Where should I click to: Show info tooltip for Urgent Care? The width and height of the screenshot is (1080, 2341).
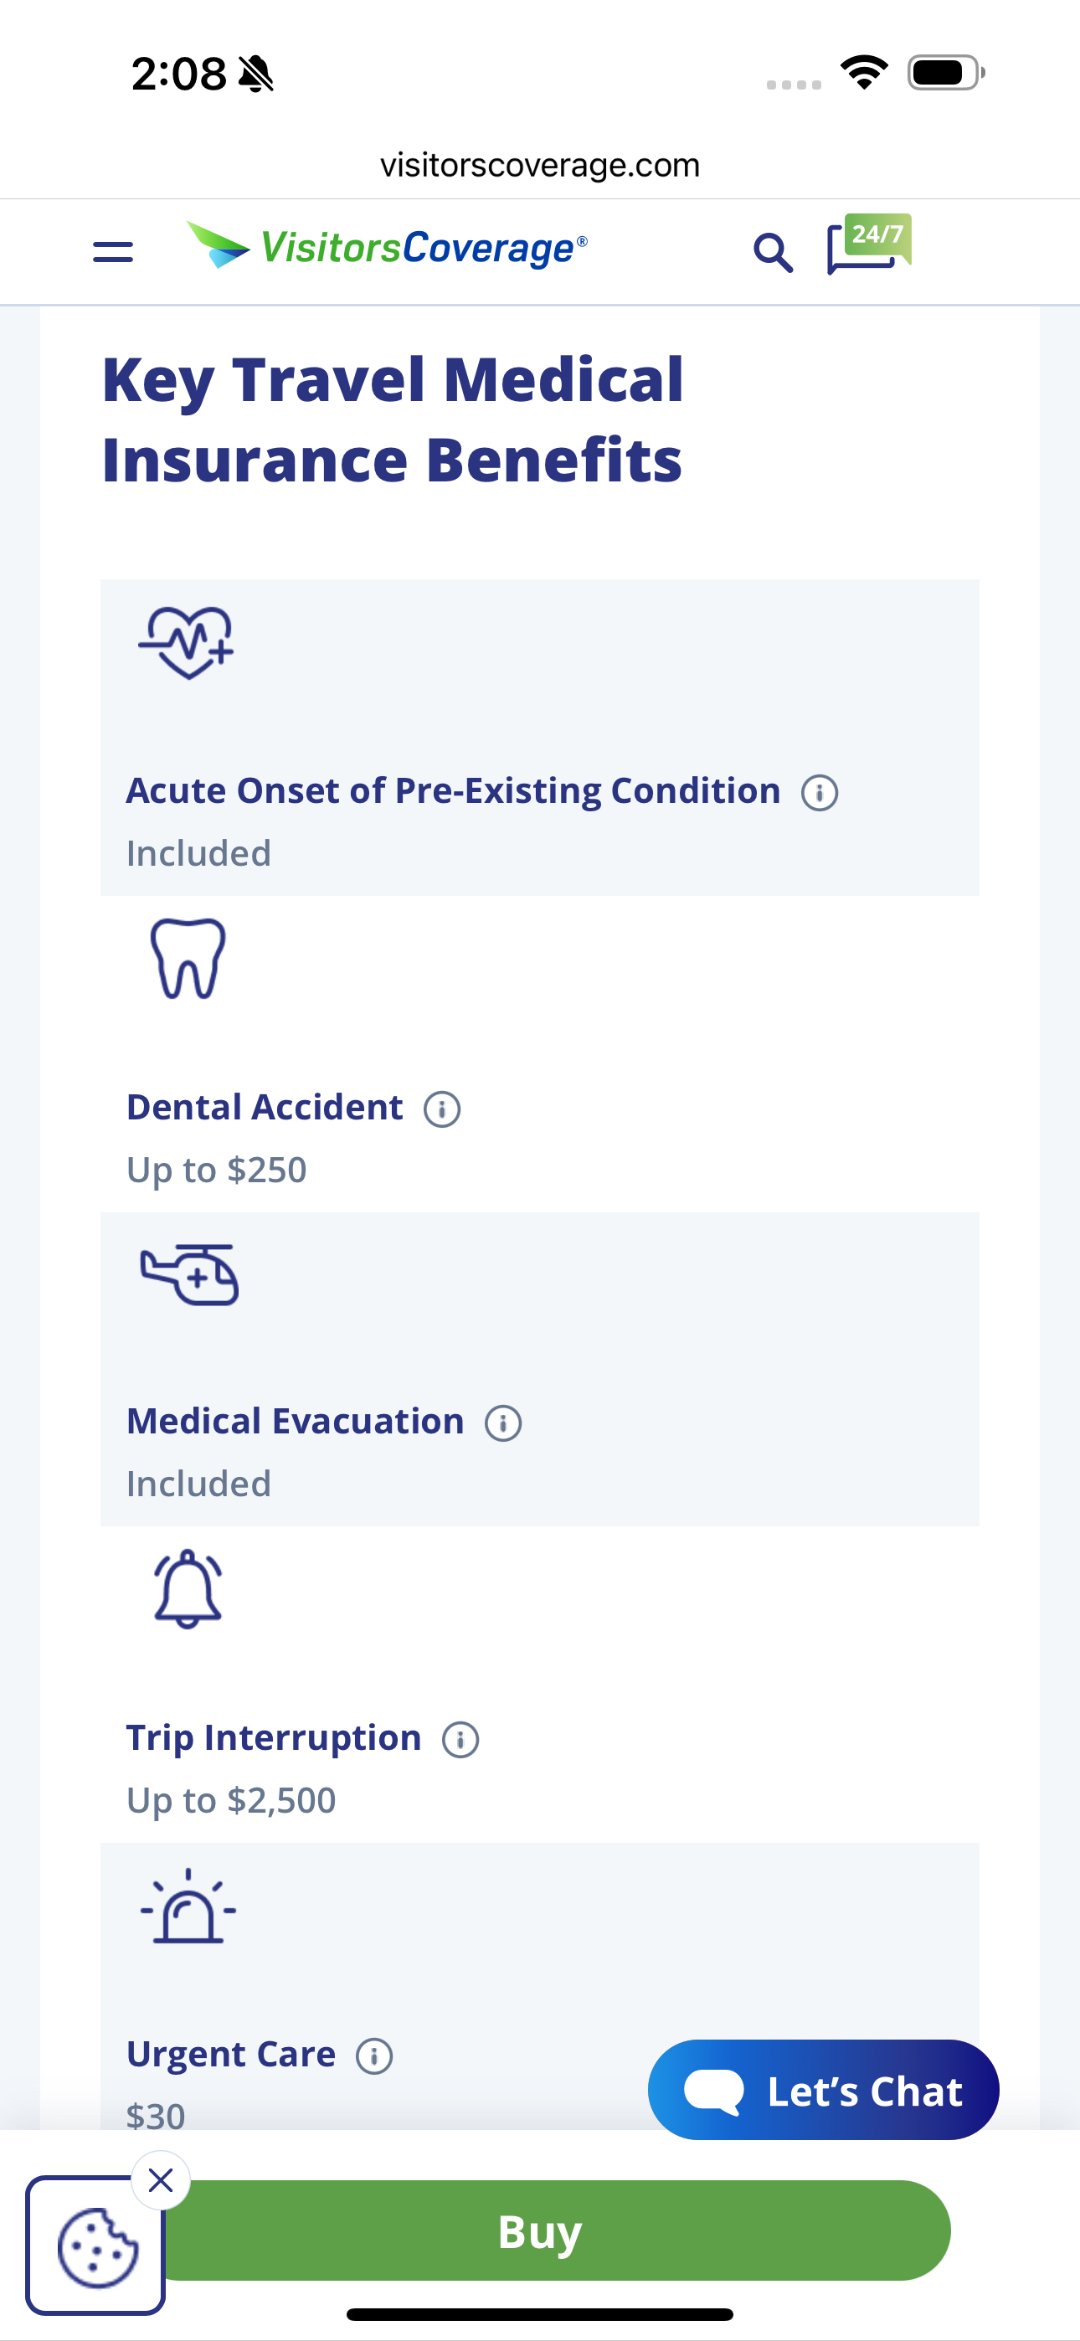click(x=375, y=2056)
